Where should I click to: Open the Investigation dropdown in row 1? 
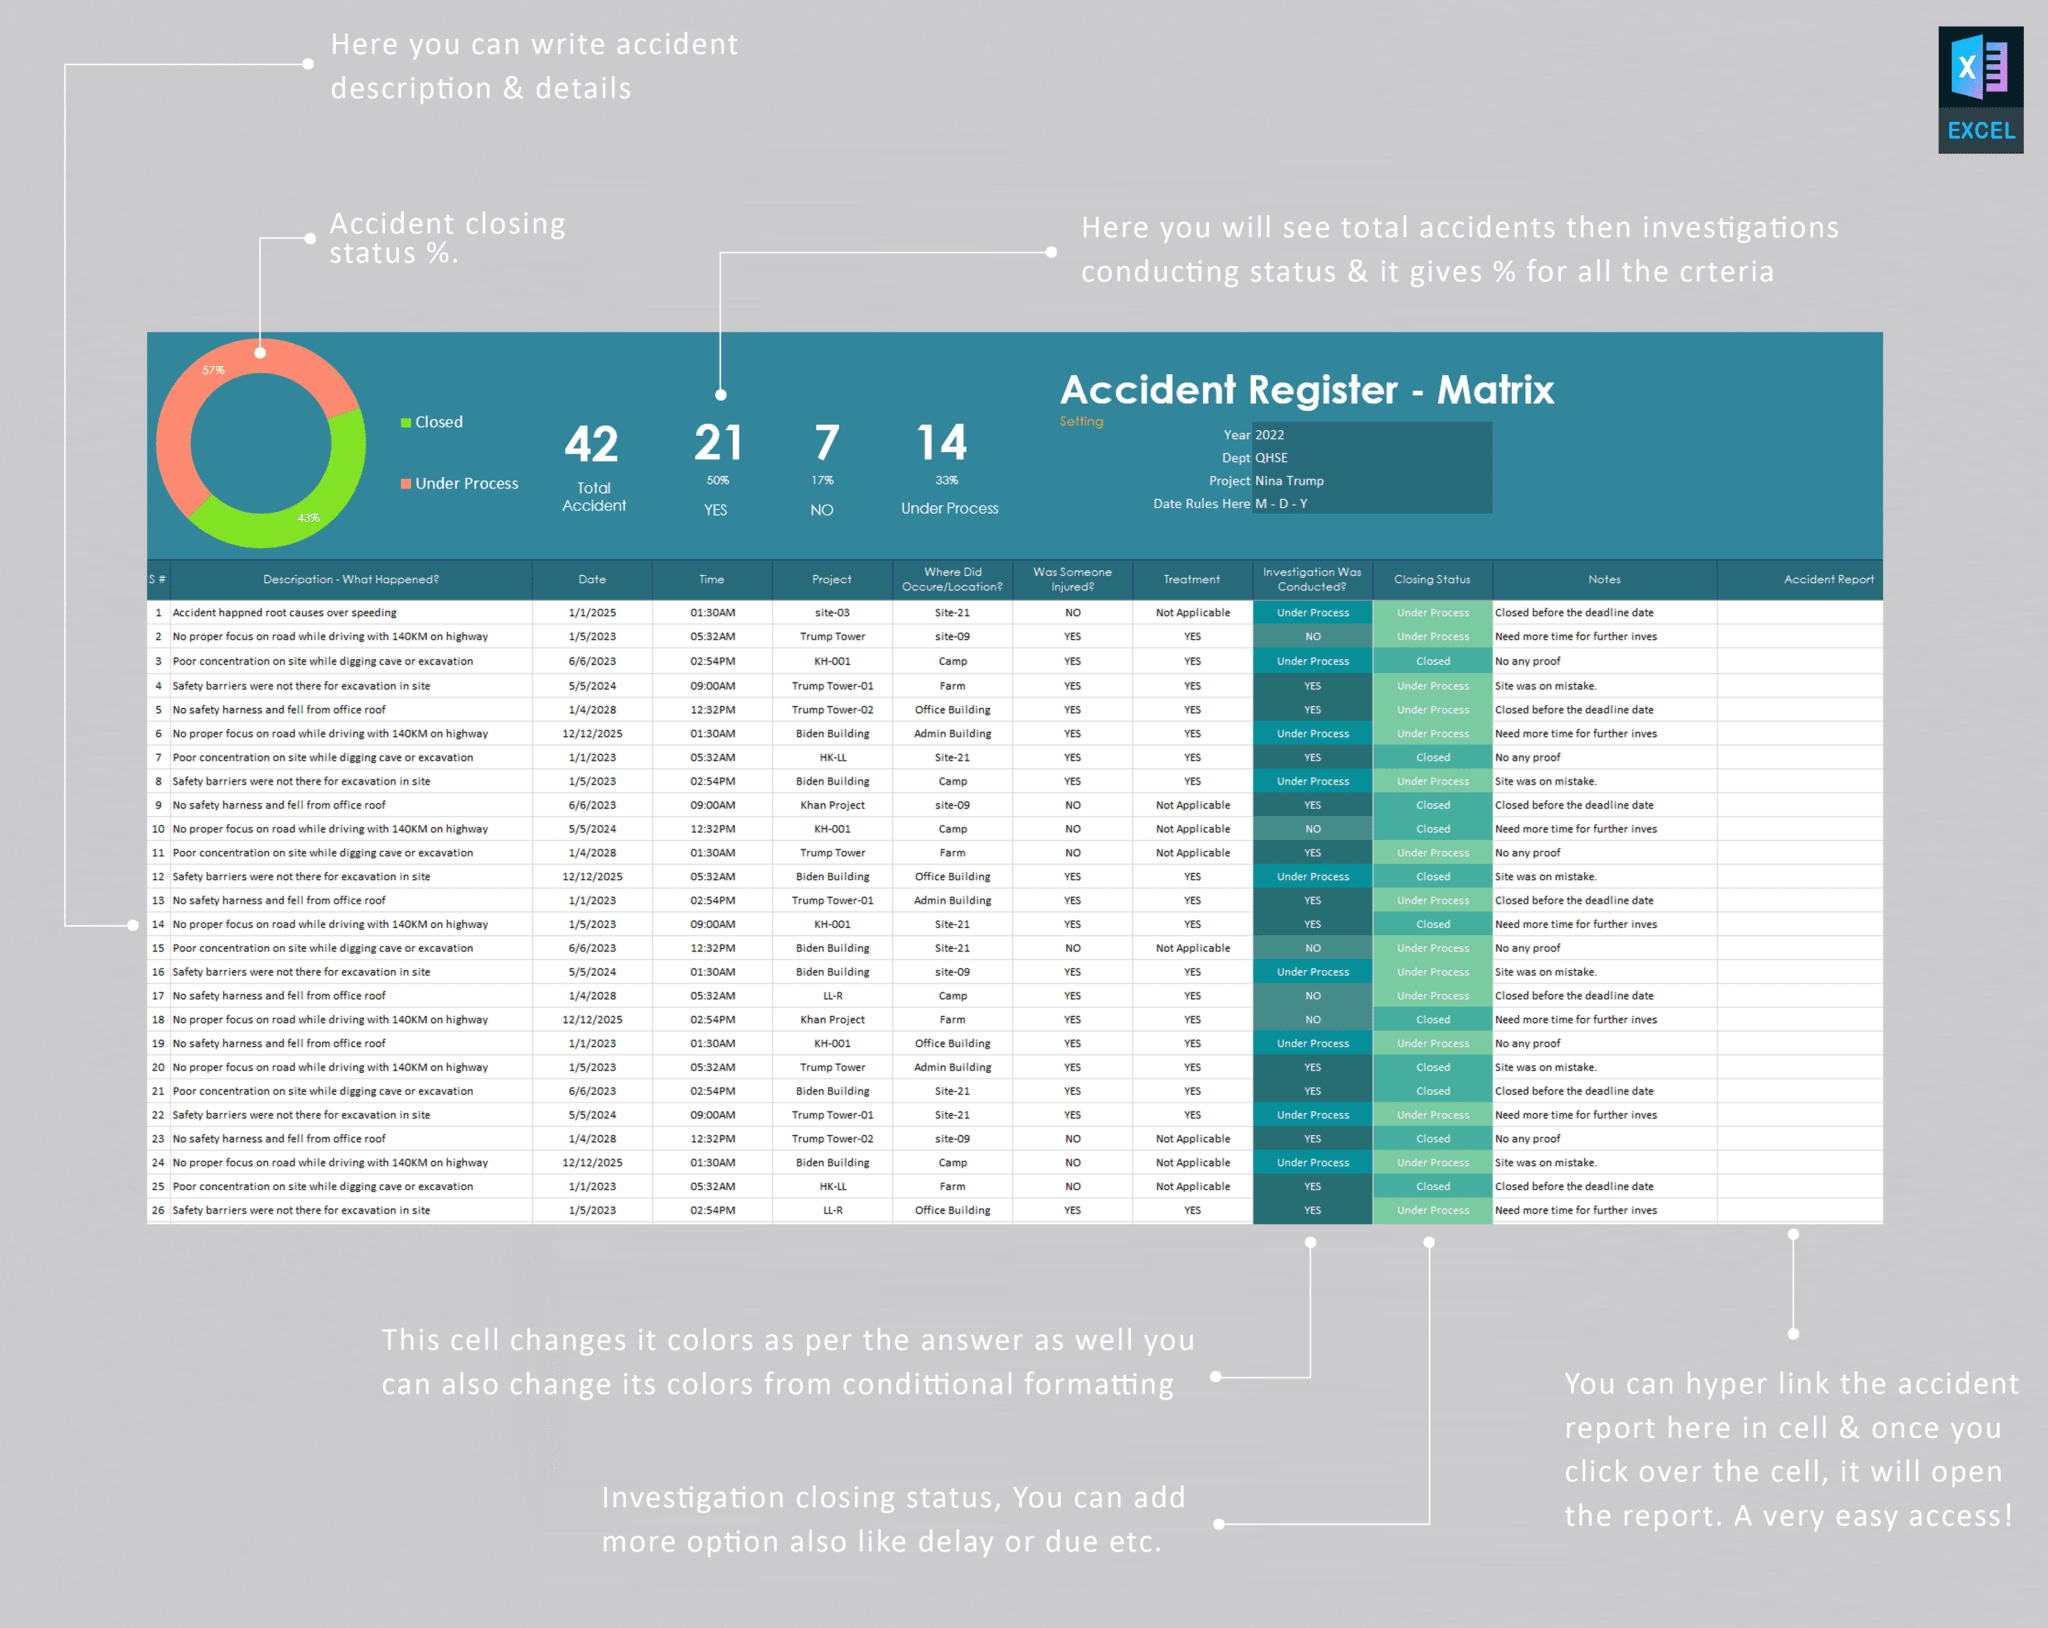pos(1313,612)
